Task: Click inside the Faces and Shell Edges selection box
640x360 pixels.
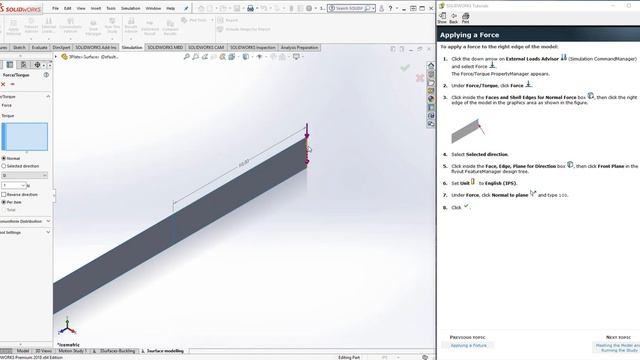Action: click(25, 136)
